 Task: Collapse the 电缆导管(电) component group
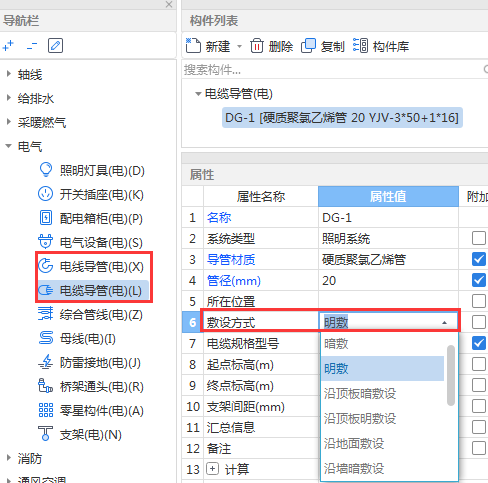tap(198, 94)
